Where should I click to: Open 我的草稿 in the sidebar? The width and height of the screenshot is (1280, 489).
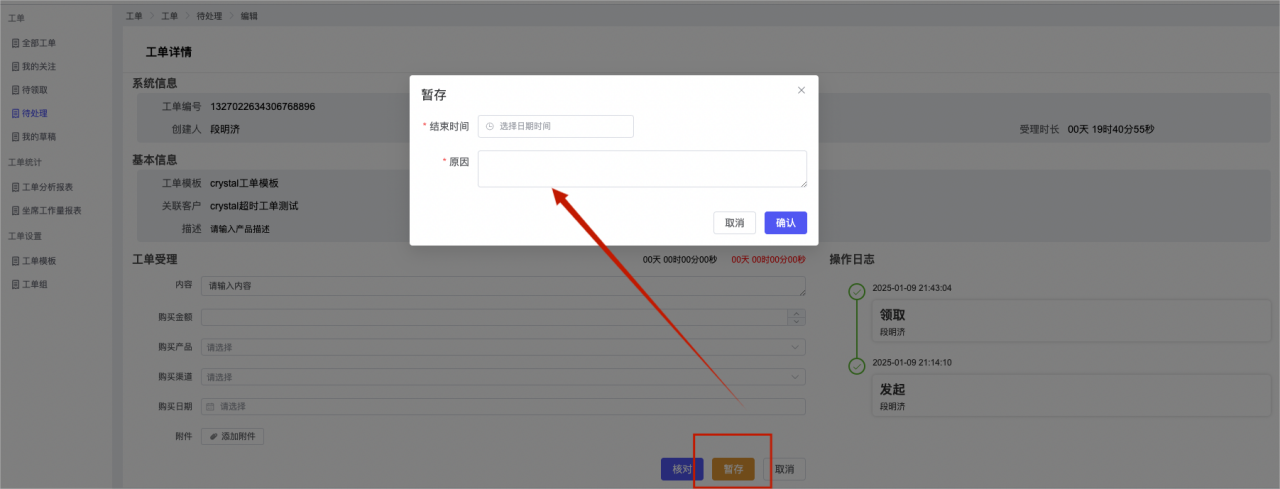[x=39, y=136]
